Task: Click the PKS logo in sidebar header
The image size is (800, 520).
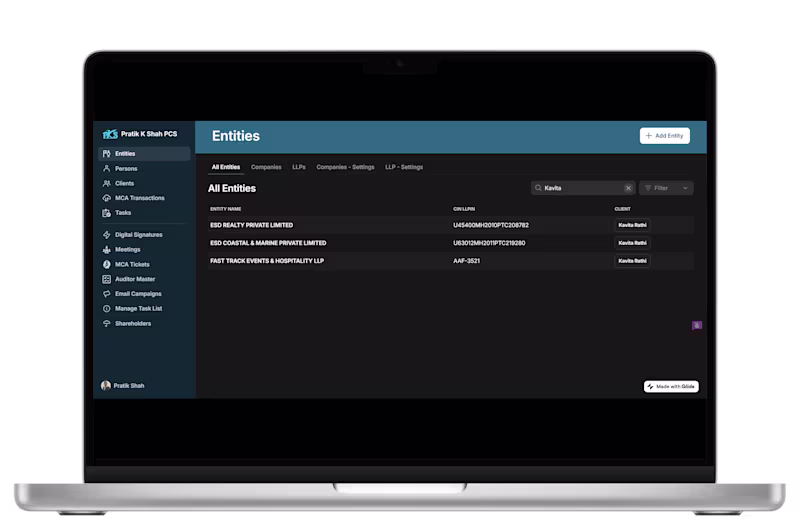Action: (110, 134)
